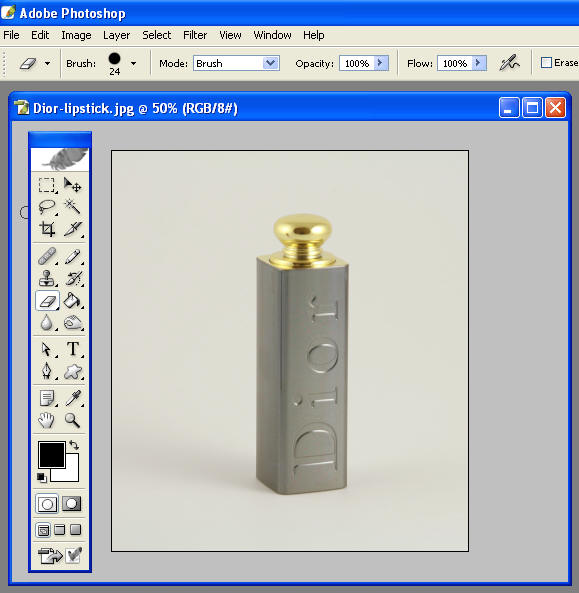The width and height of the screenshot is (579, 593).
Task: Toggle the airbrush option icon
Action: (x=509, y=63)
